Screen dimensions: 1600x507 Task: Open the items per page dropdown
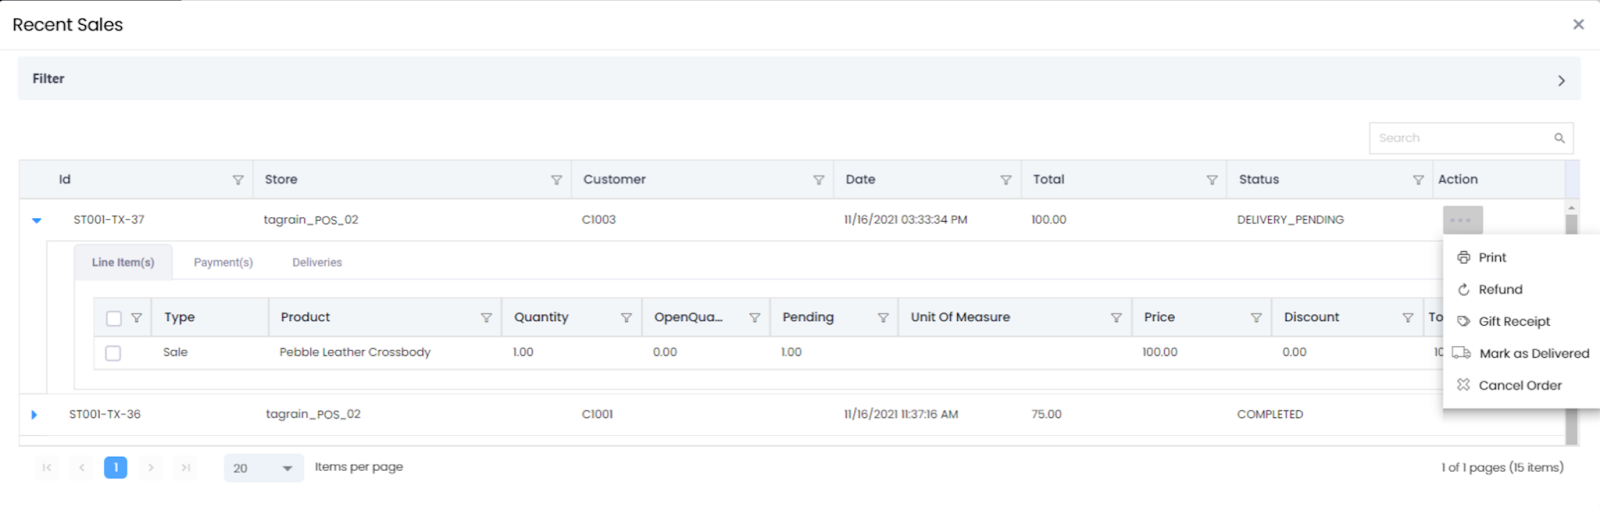click(x=264, y=468)
